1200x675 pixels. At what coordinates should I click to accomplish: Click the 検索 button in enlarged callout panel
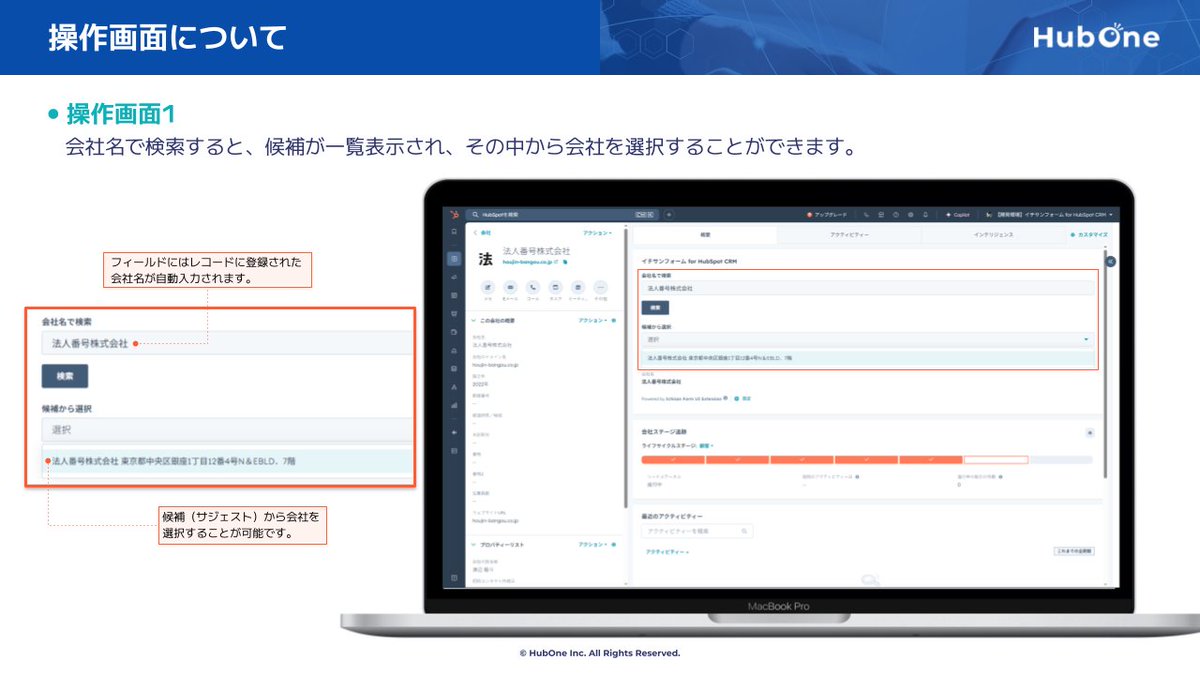(x=65, y=376)
